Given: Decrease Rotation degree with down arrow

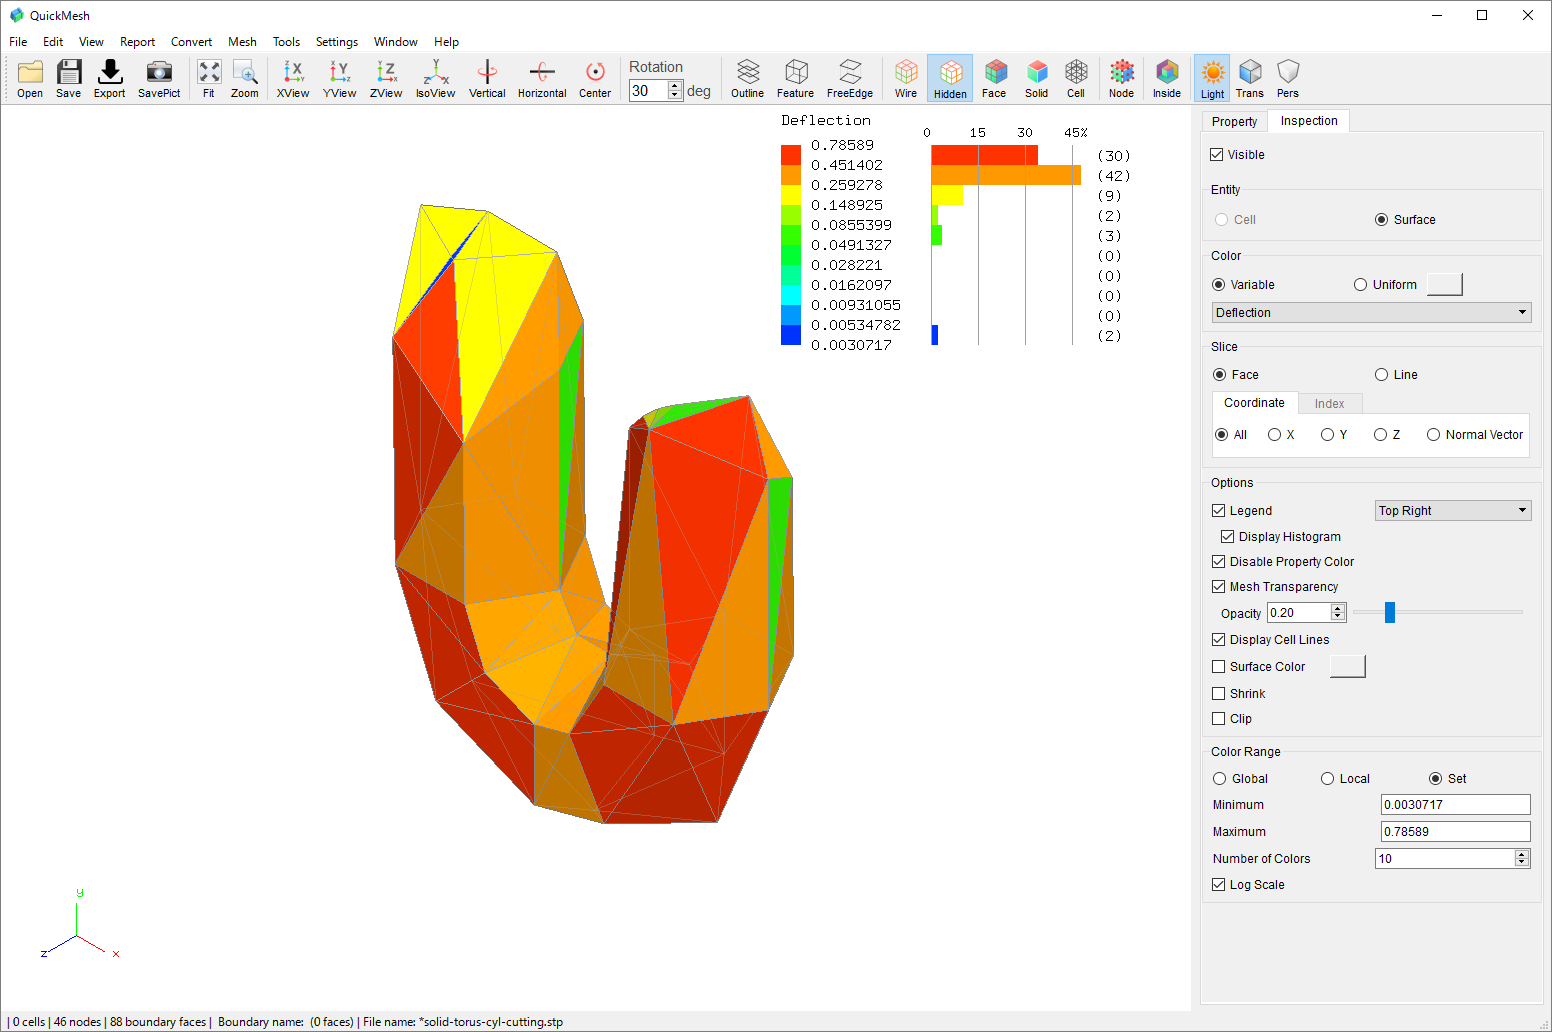Looking at the screenshot, I should 675,96.
